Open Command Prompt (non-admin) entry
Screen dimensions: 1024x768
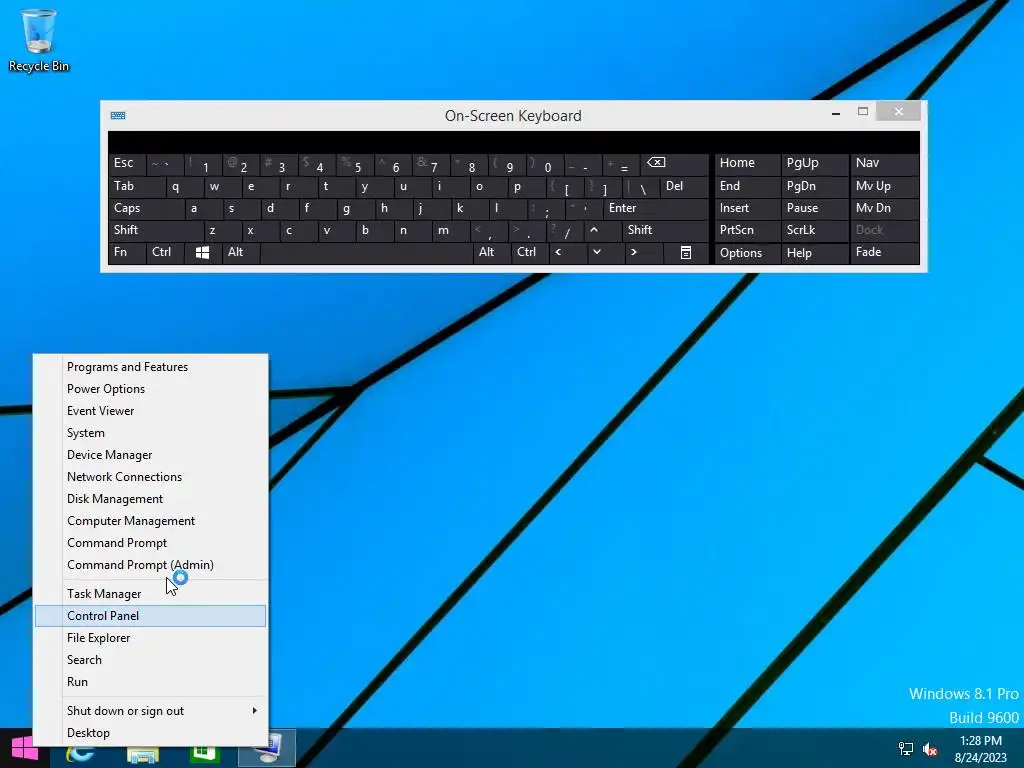coord(150,543)
